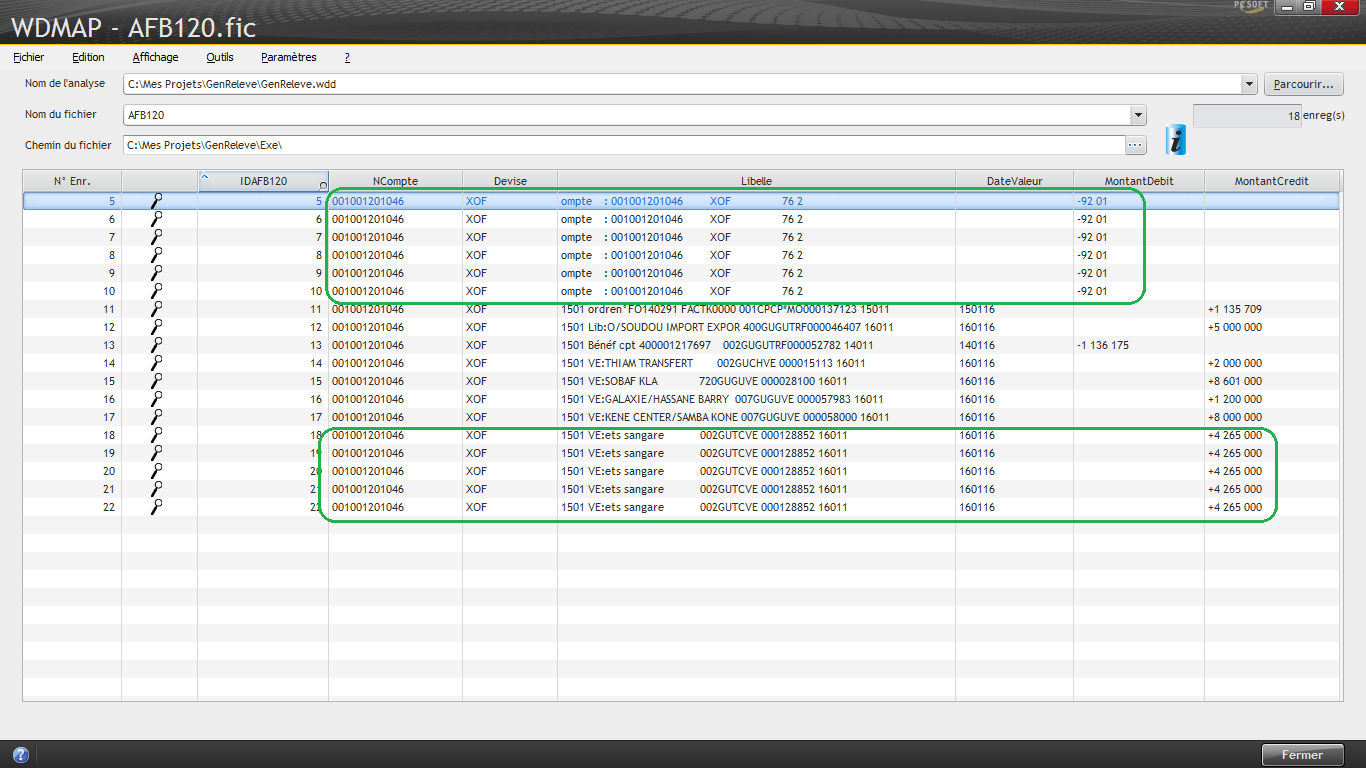Viewport: 1366px width, 768px height.
Task: Sort by IDAFB120 column header
Action: click(x=263, y=181)
